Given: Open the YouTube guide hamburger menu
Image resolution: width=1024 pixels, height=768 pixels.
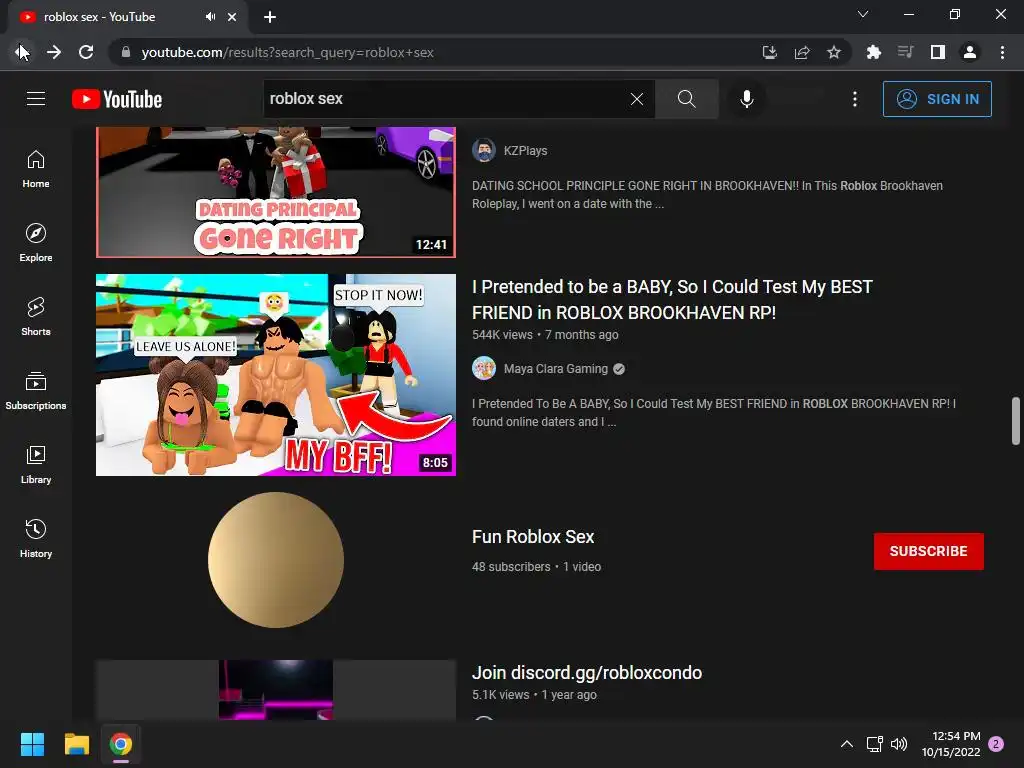Looking at the screenshot, I should [36, 99].
